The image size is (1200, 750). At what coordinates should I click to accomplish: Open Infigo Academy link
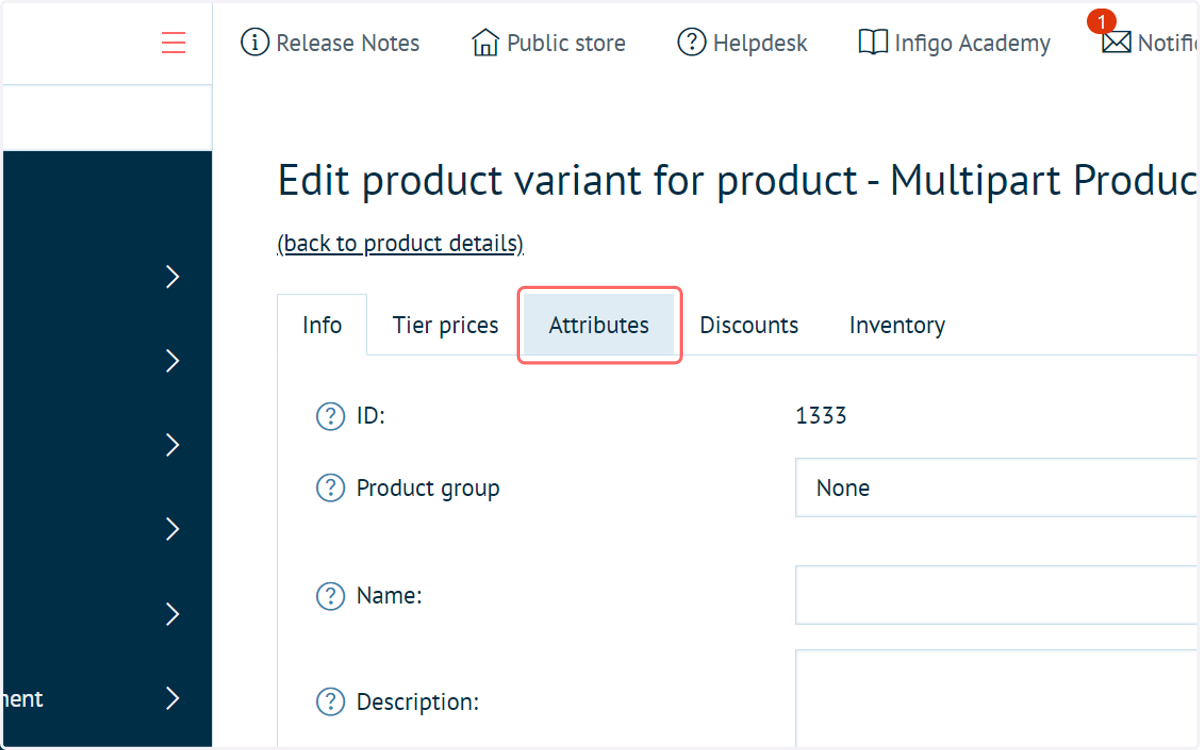pyautogui.click(x=972, y=43)
